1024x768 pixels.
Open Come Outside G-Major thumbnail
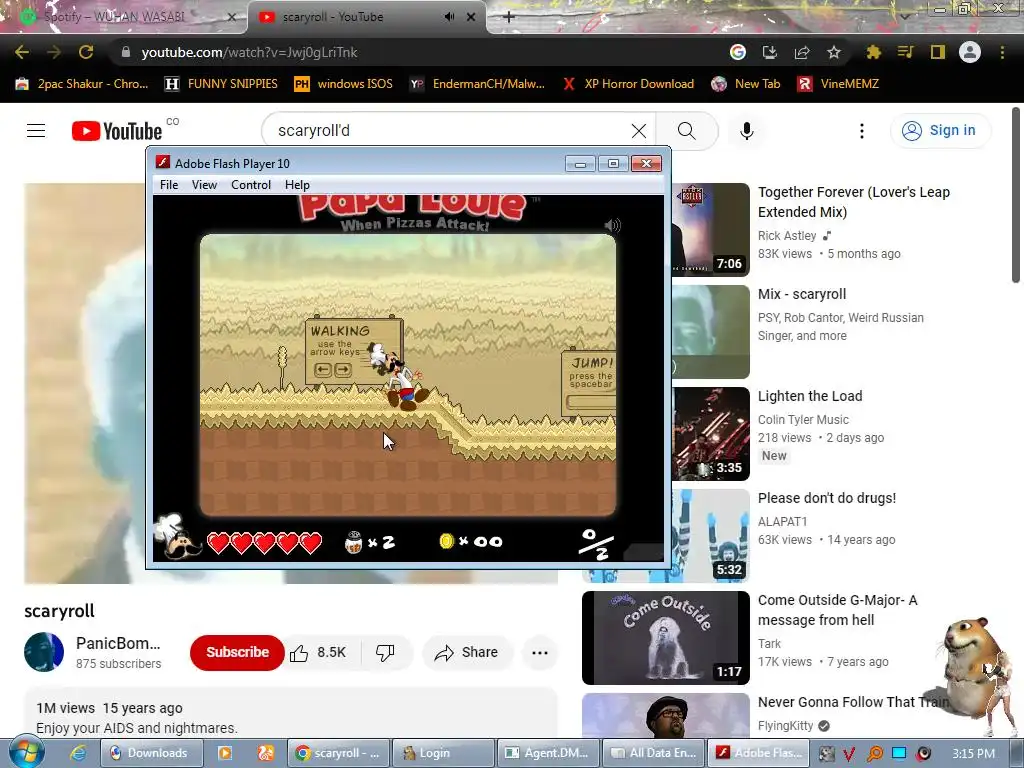[665, 637]
